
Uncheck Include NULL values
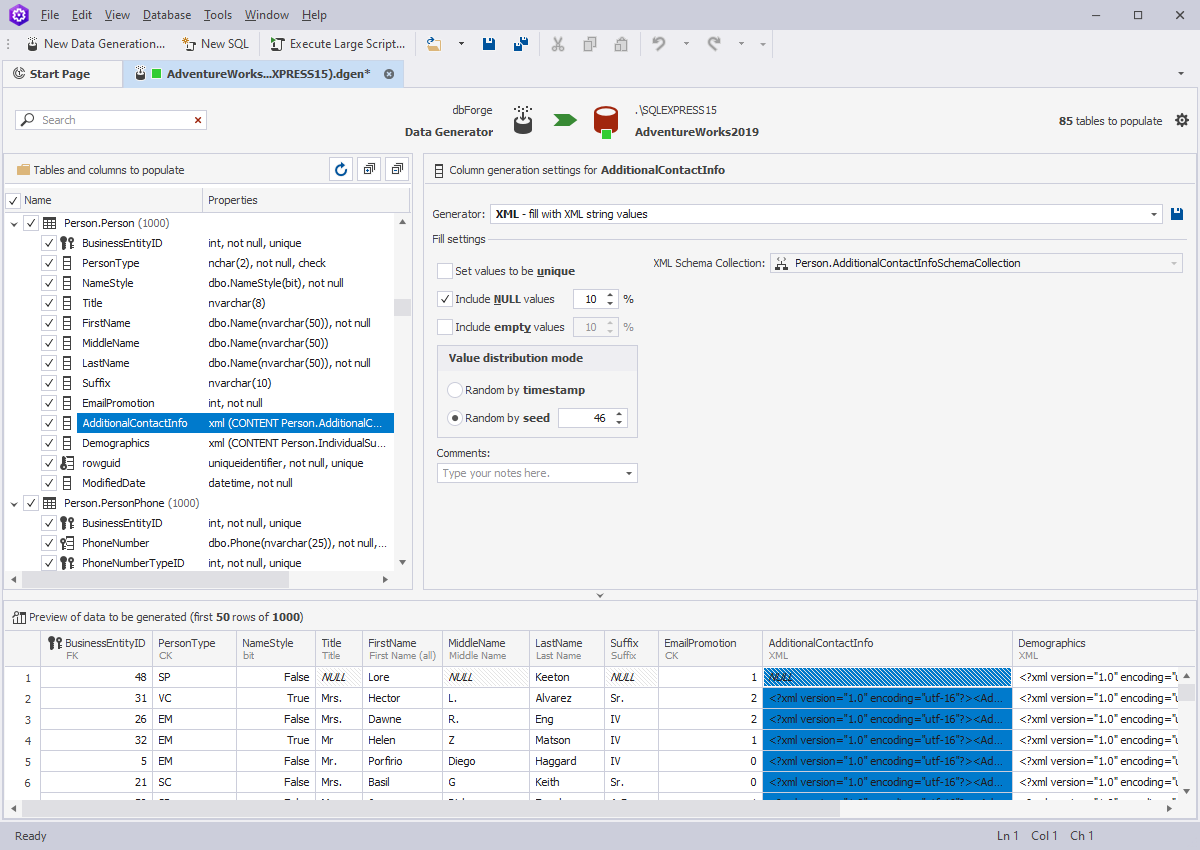(x=444, y=298)
